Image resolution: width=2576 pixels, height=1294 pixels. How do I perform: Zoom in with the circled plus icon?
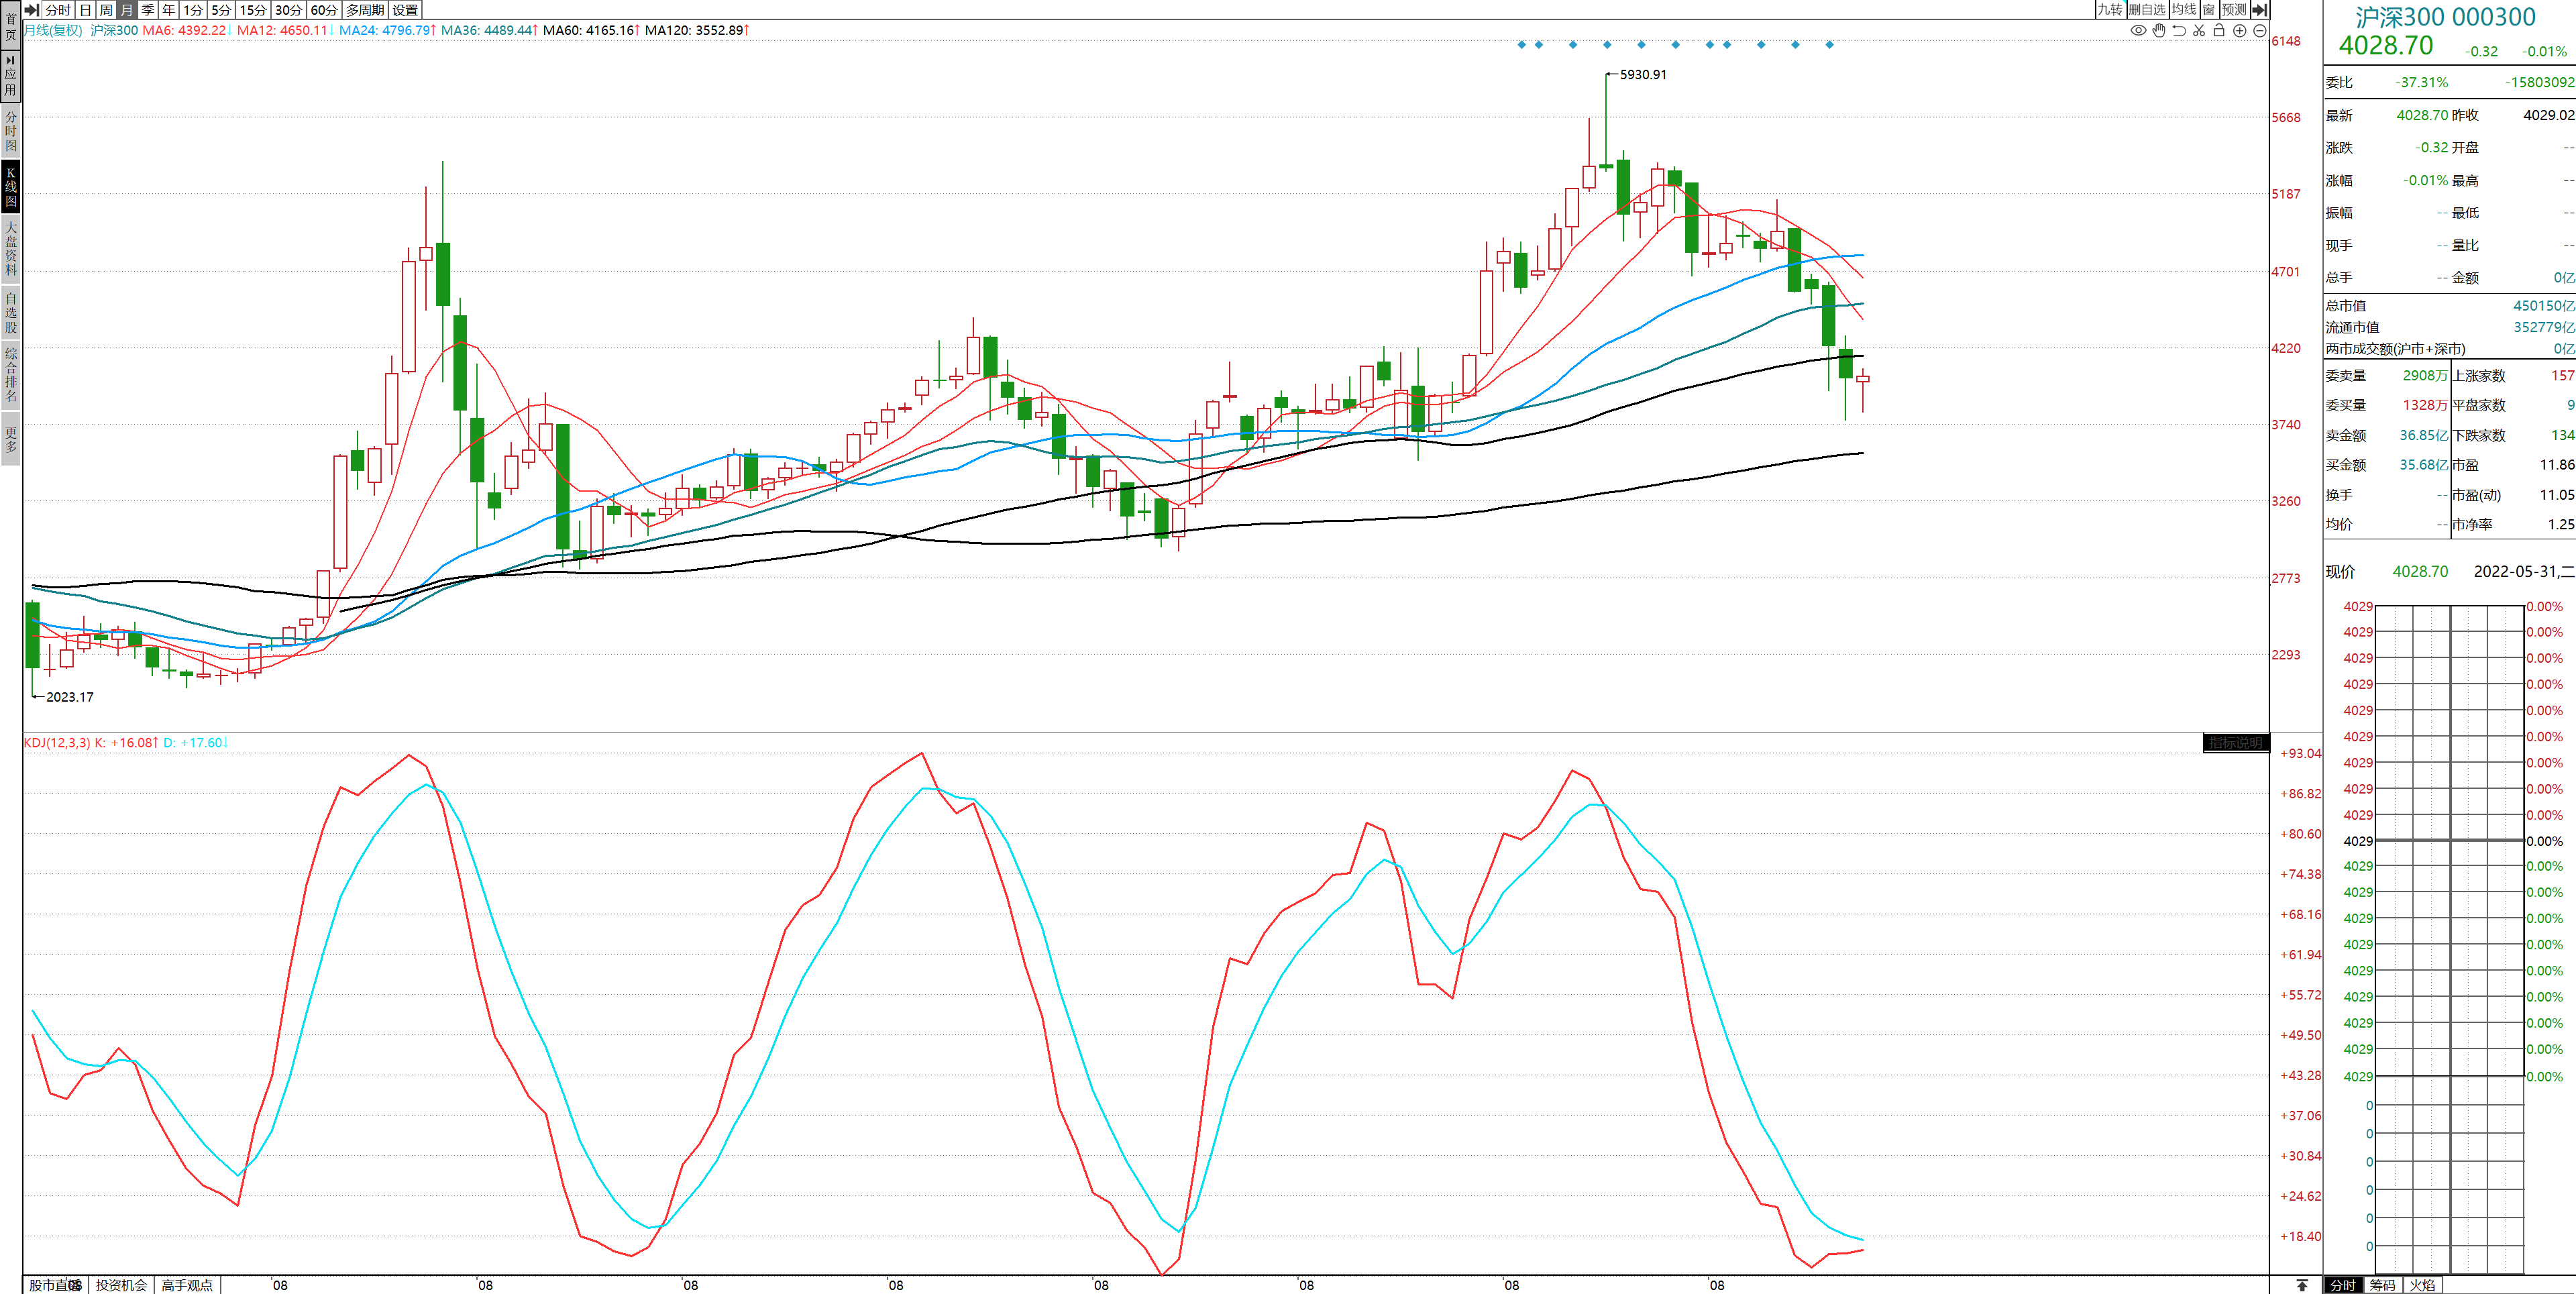(2240, 30)
